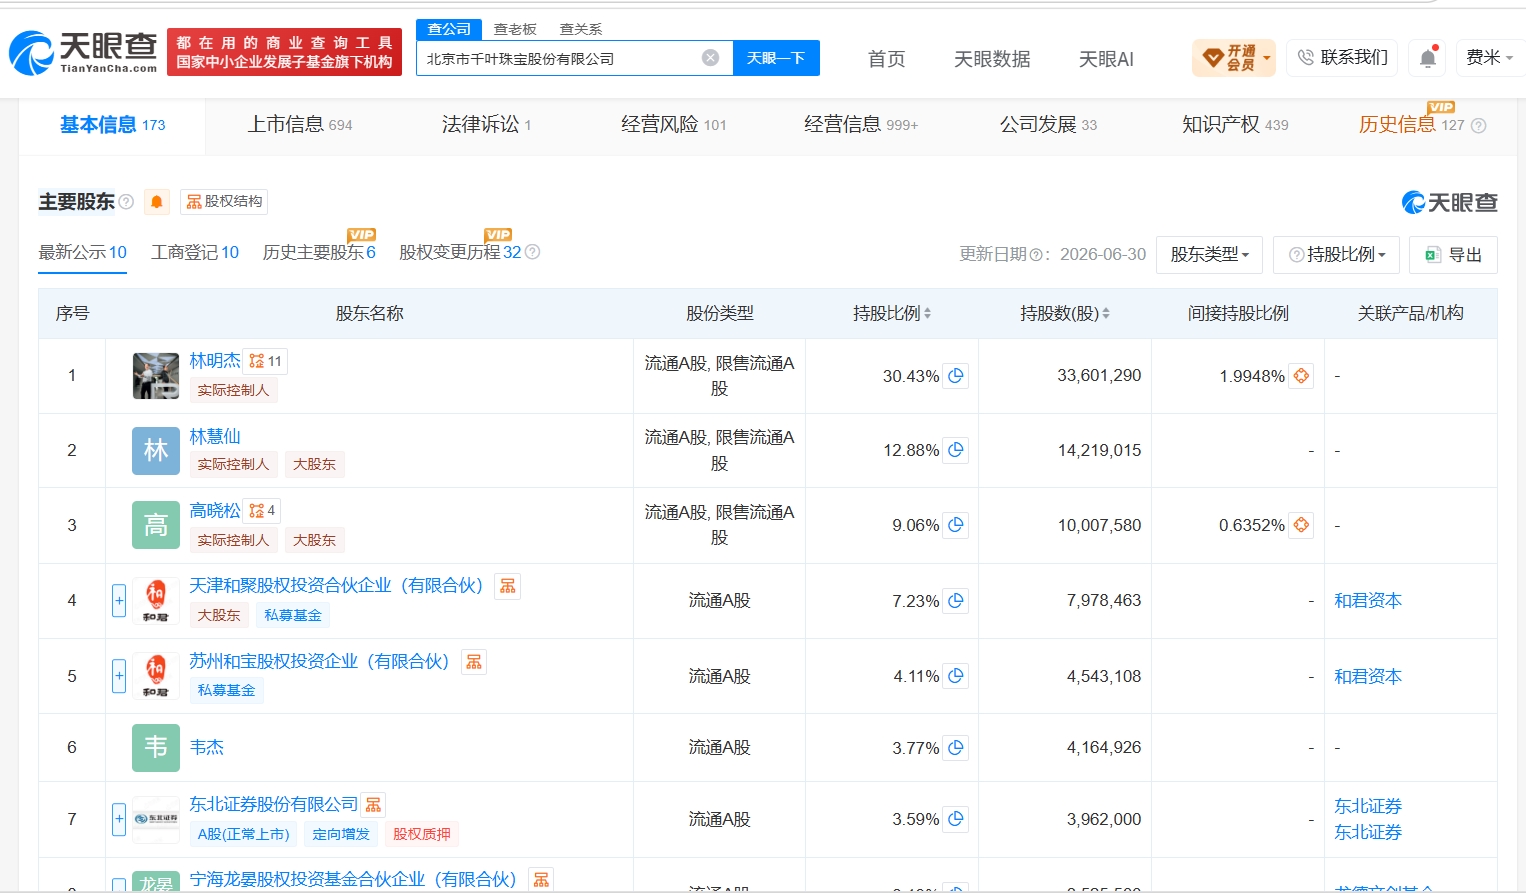
Task: Select the 查老板 search mode
Action: coord(516,29)
